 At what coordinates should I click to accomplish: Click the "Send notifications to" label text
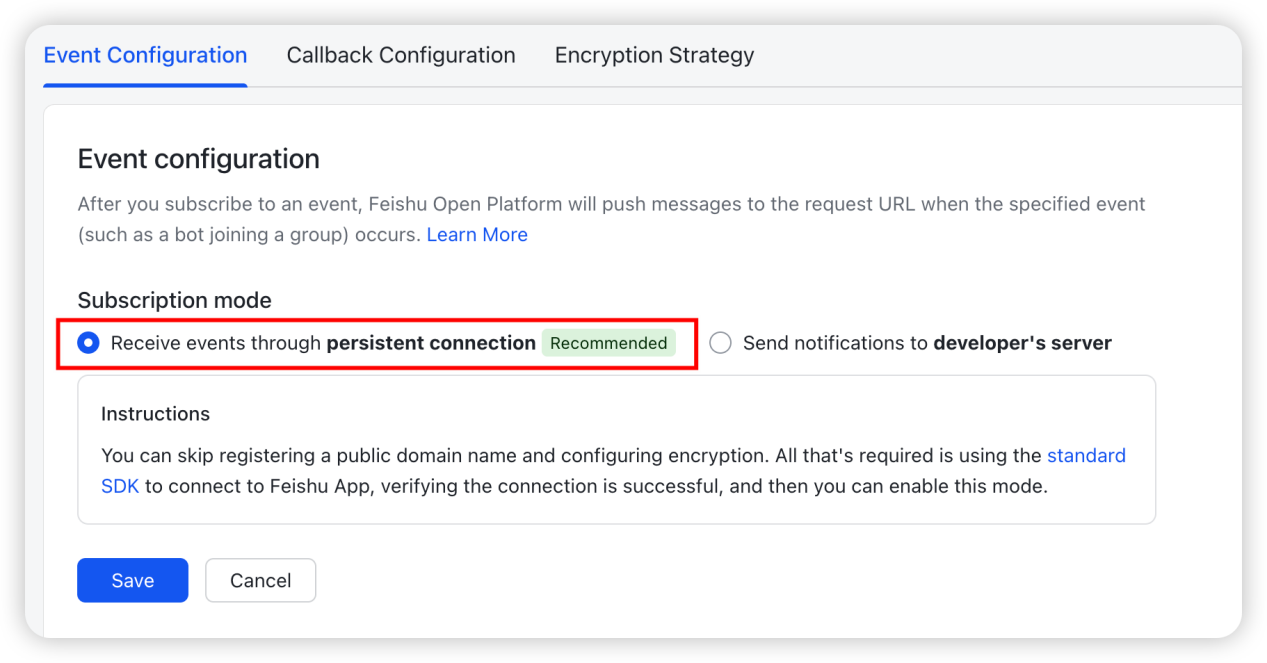coord(835,343)
